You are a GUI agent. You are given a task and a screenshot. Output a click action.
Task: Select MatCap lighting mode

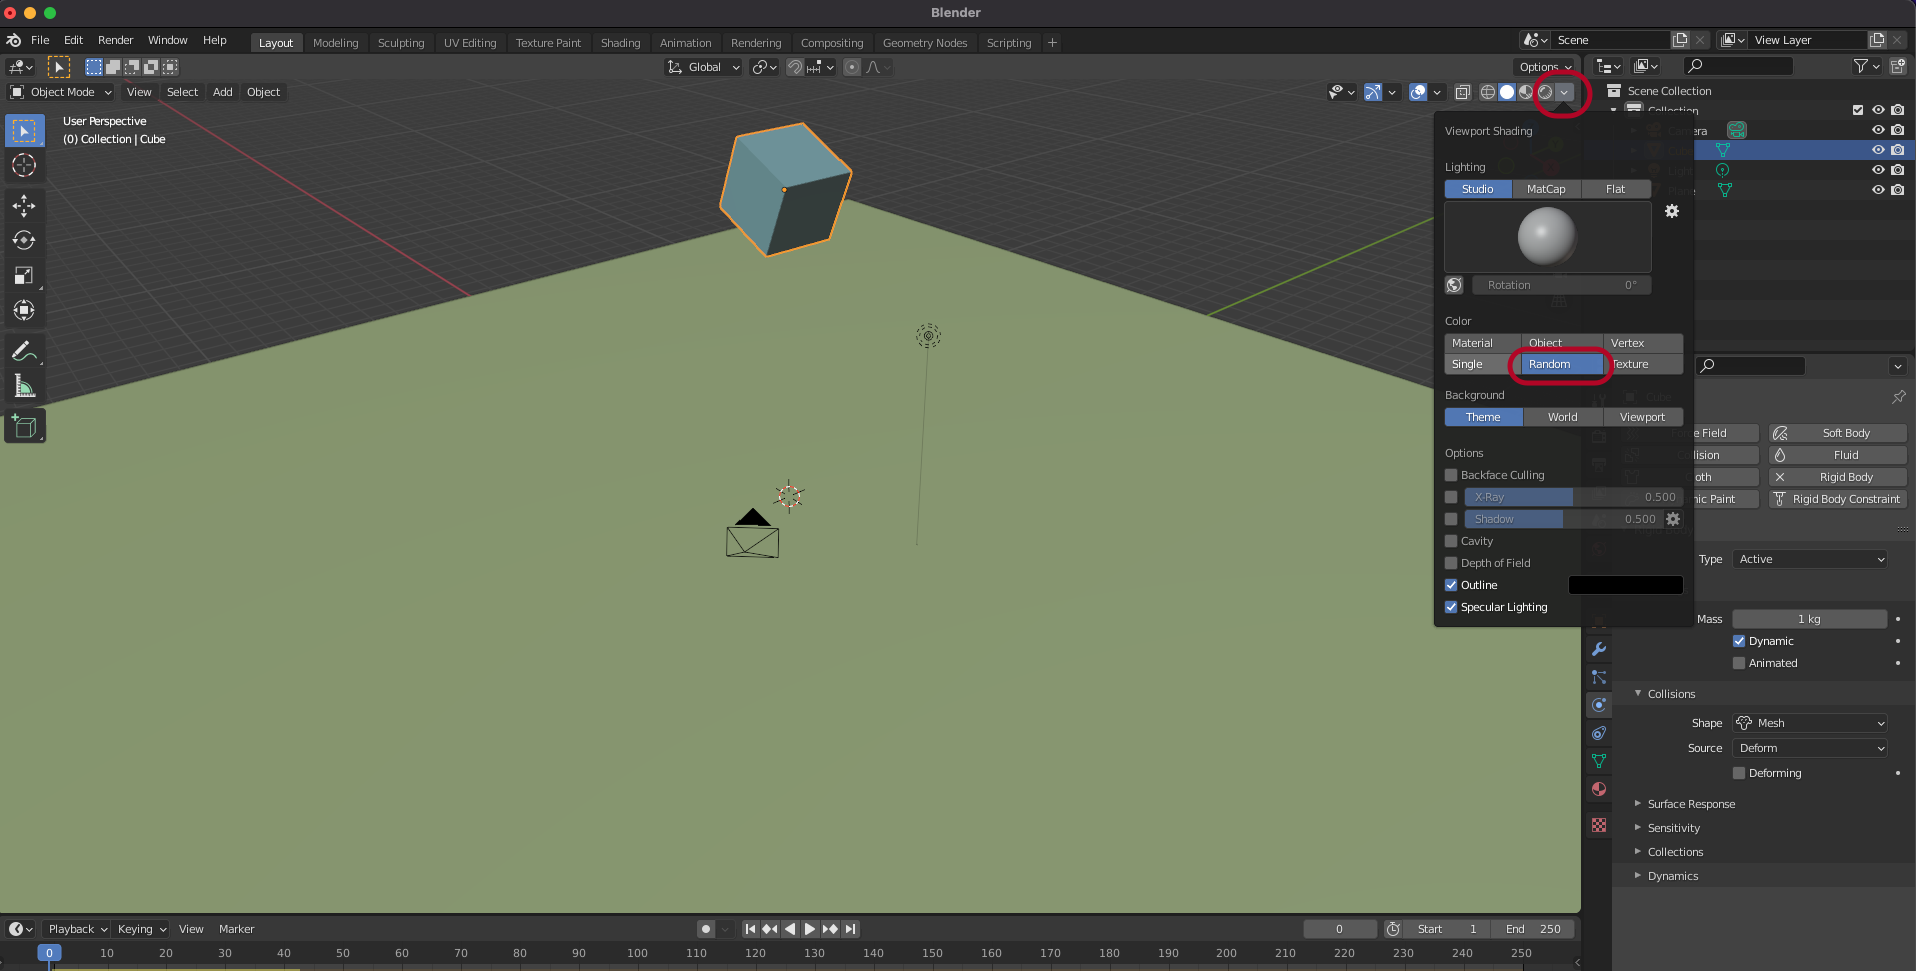[1546, 189]
